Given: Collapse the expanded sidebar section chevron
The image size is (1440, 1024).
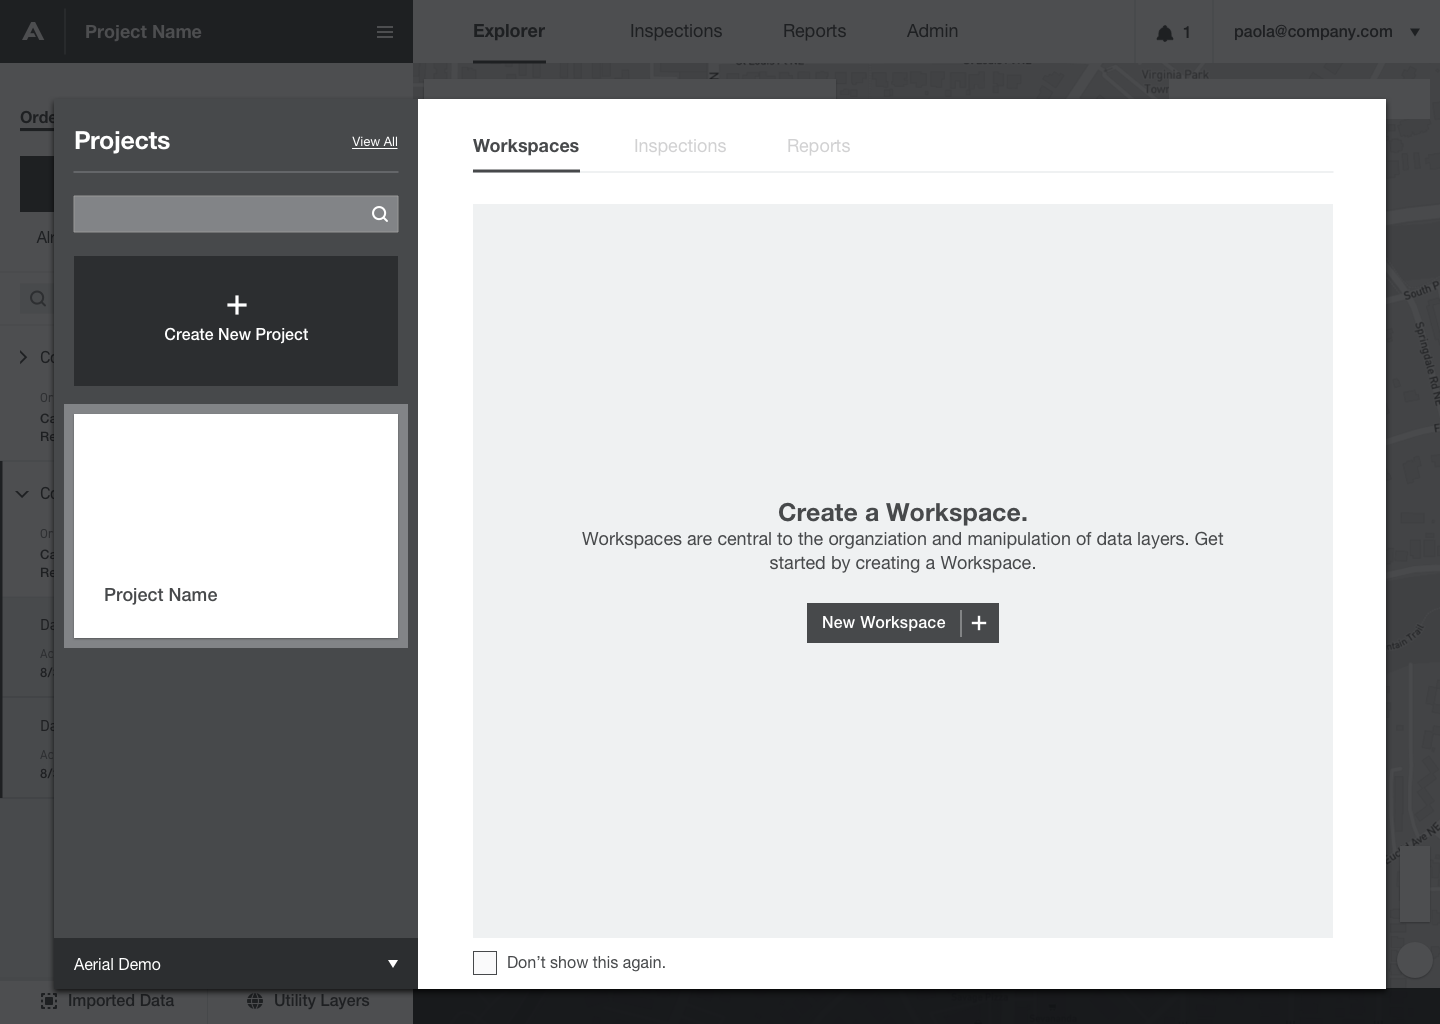Looking at the screenshot, I should (x=22, y=493).
